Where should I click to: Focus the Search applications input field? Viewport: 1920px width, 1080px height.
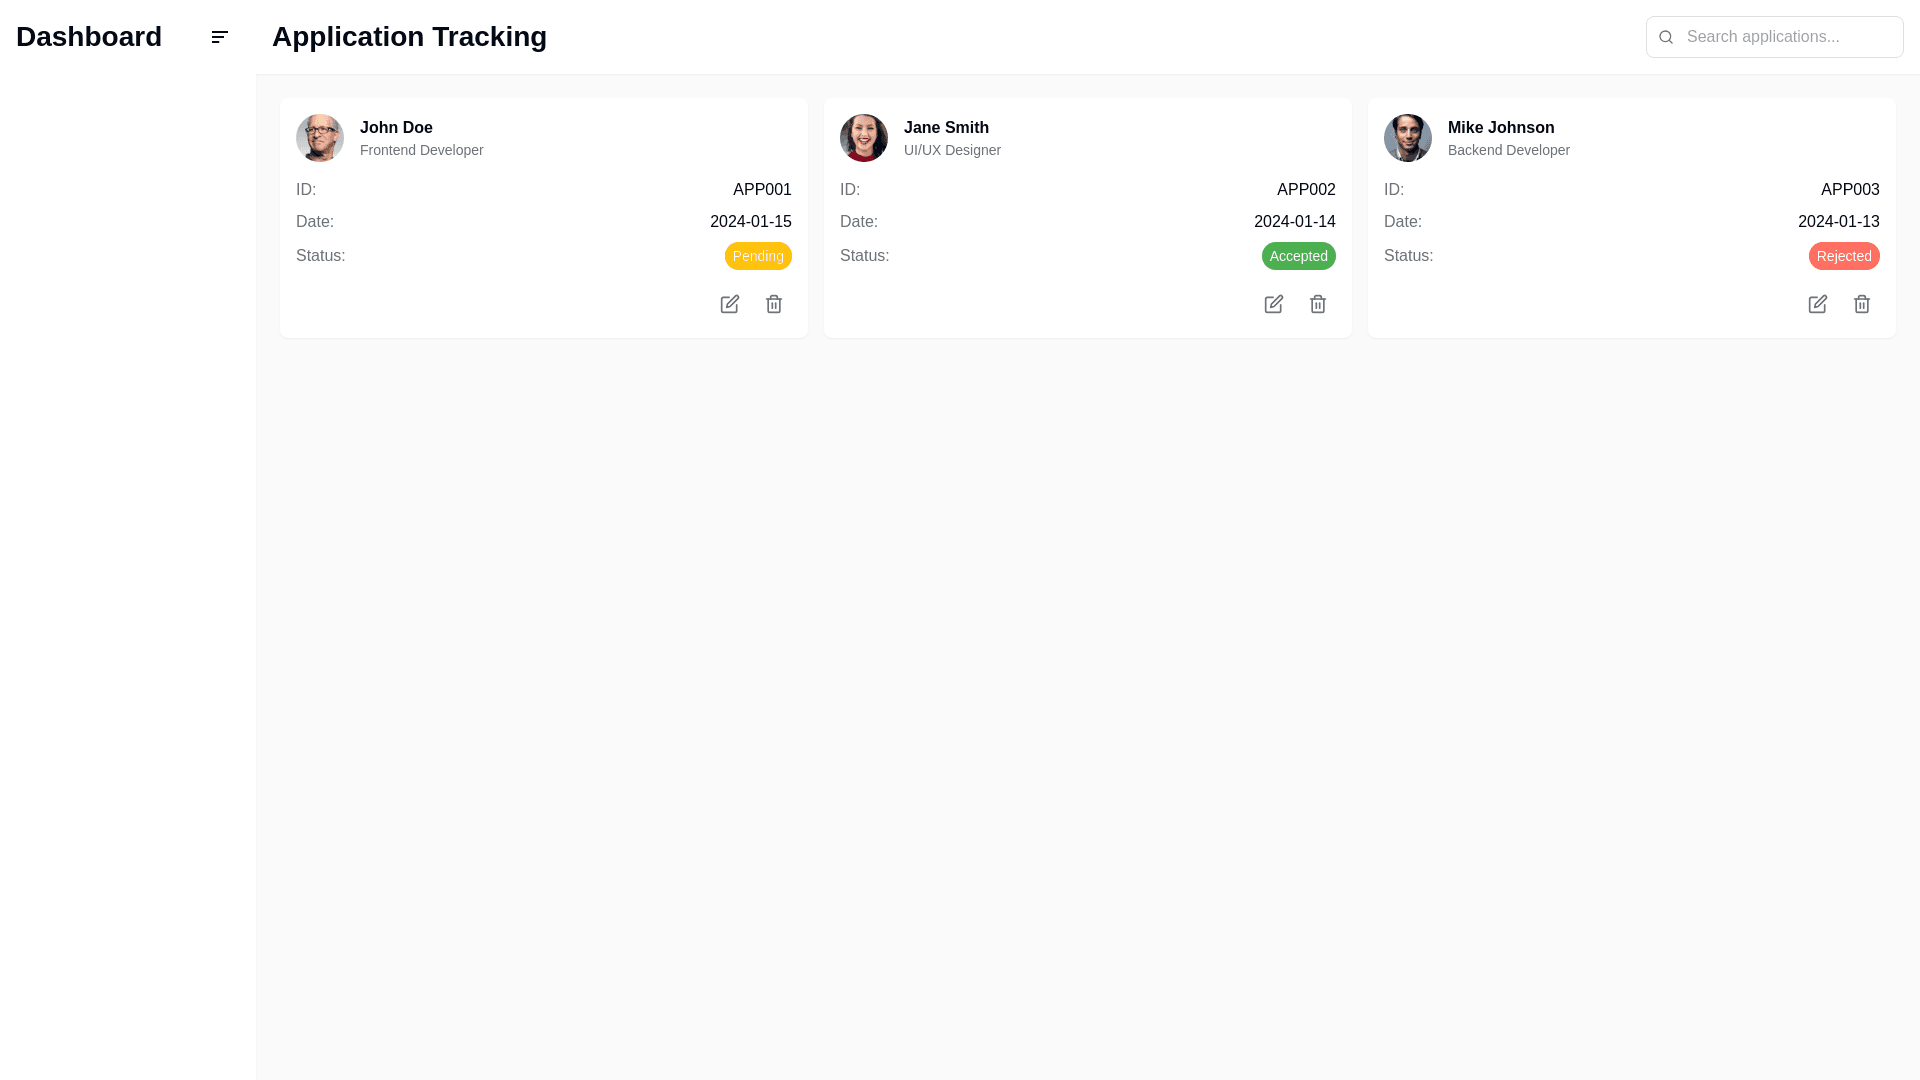(1790, 37)
